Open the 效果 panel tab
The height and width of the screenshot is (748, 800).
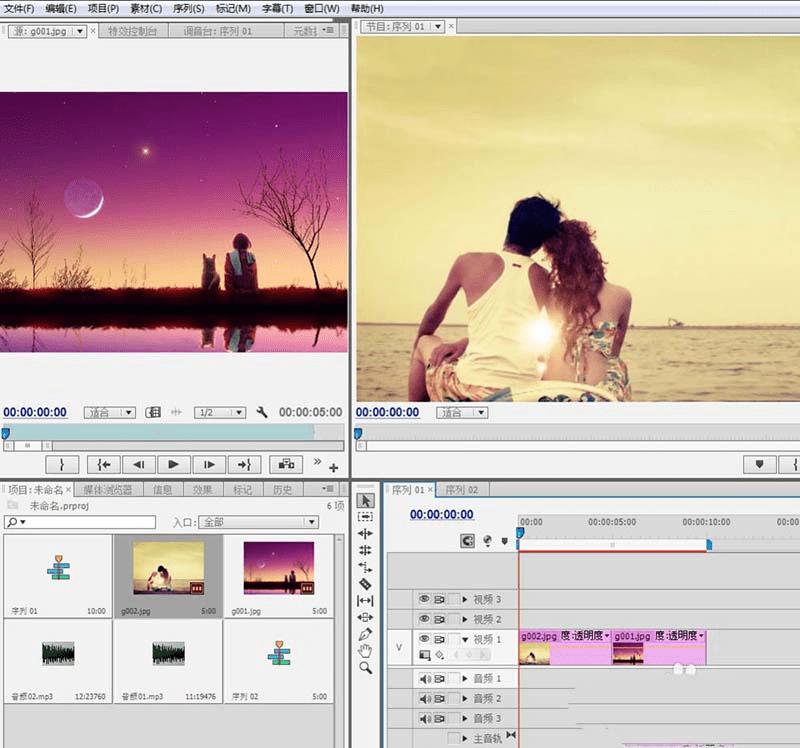coord(202,490)
